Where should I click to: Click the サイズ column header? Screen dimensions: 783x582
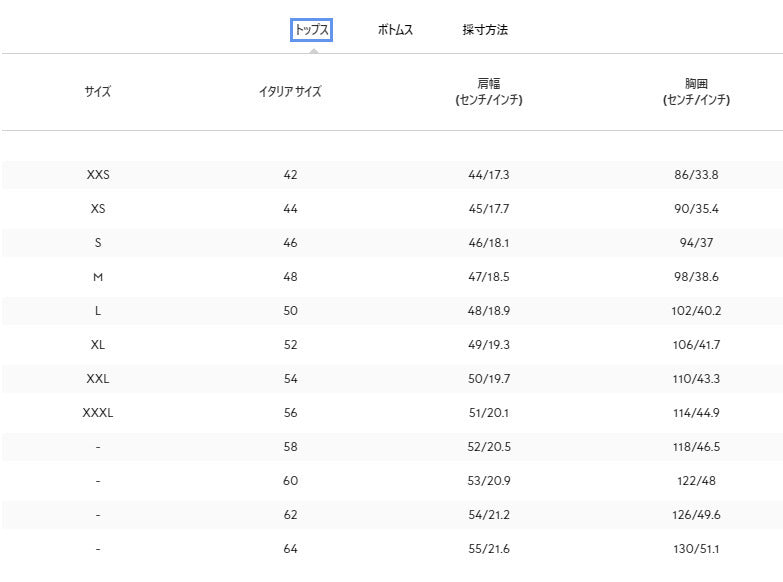(98, 91)
